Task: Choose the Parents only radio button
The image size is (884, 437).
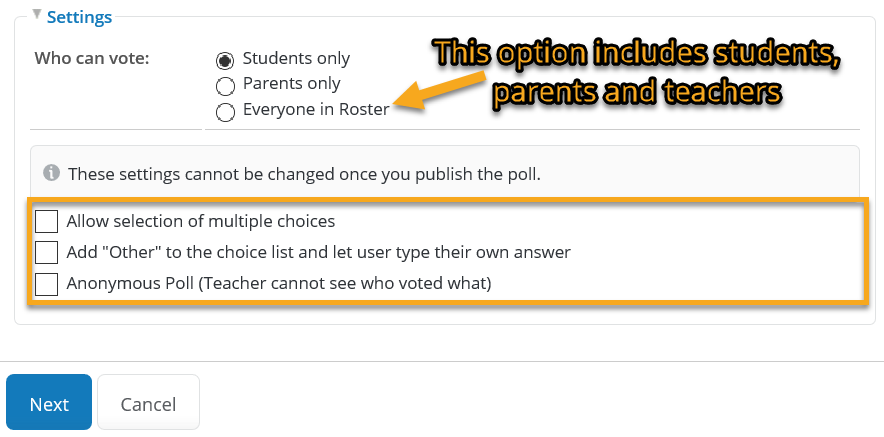Action: 225,86
